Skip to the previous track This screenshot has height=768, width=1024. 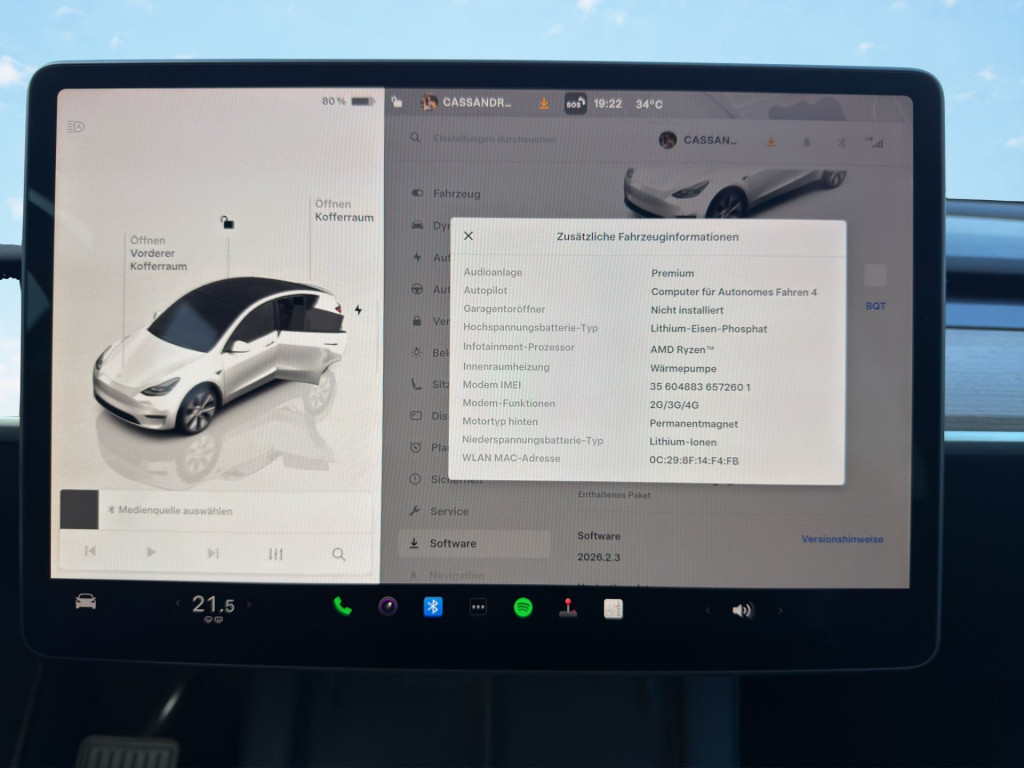(90, 551)
